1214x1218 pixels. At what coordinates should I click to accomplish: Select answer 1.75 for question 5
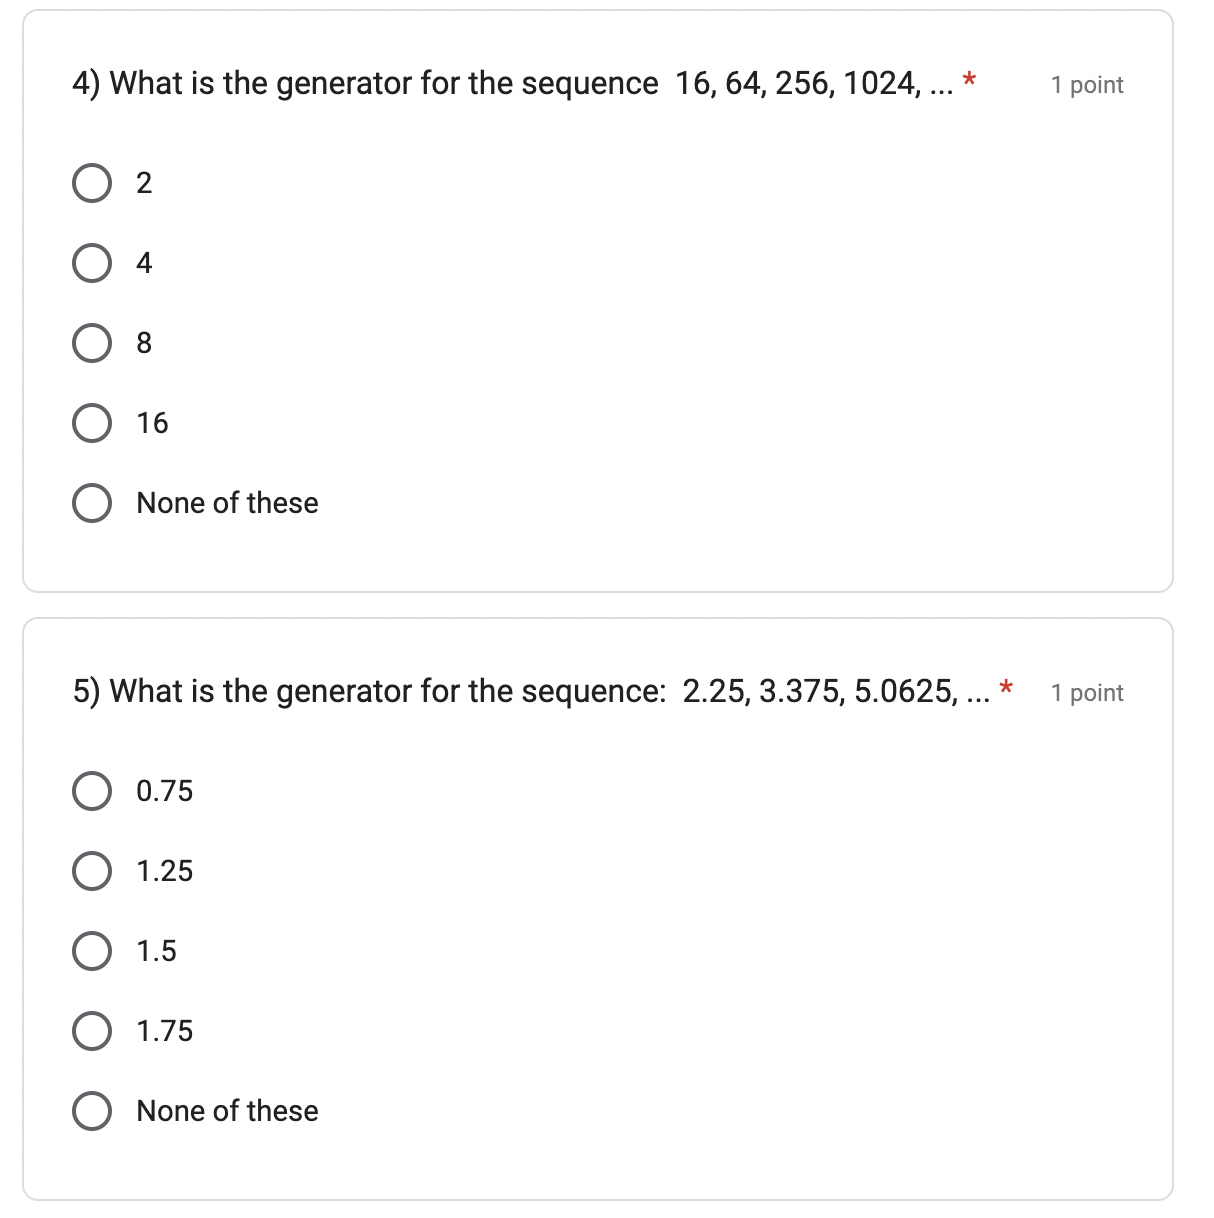[92, 1030]
